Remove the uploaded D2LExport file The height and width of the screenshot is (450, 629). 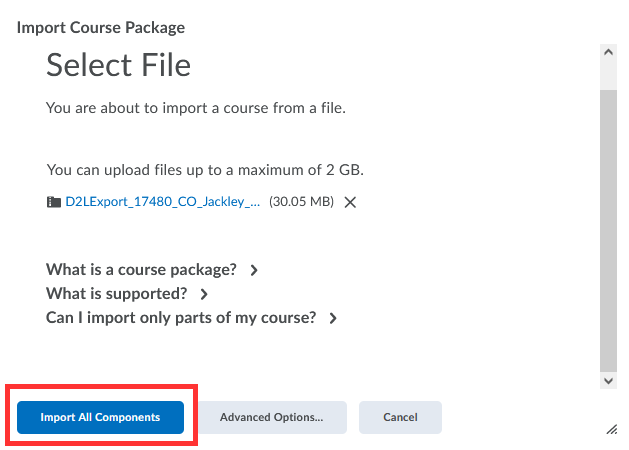(350, 202)
